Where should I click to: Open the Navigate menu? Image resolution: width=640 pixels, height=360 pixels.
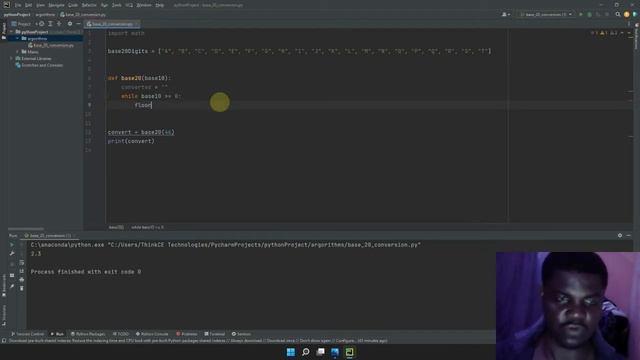point(56,5)
